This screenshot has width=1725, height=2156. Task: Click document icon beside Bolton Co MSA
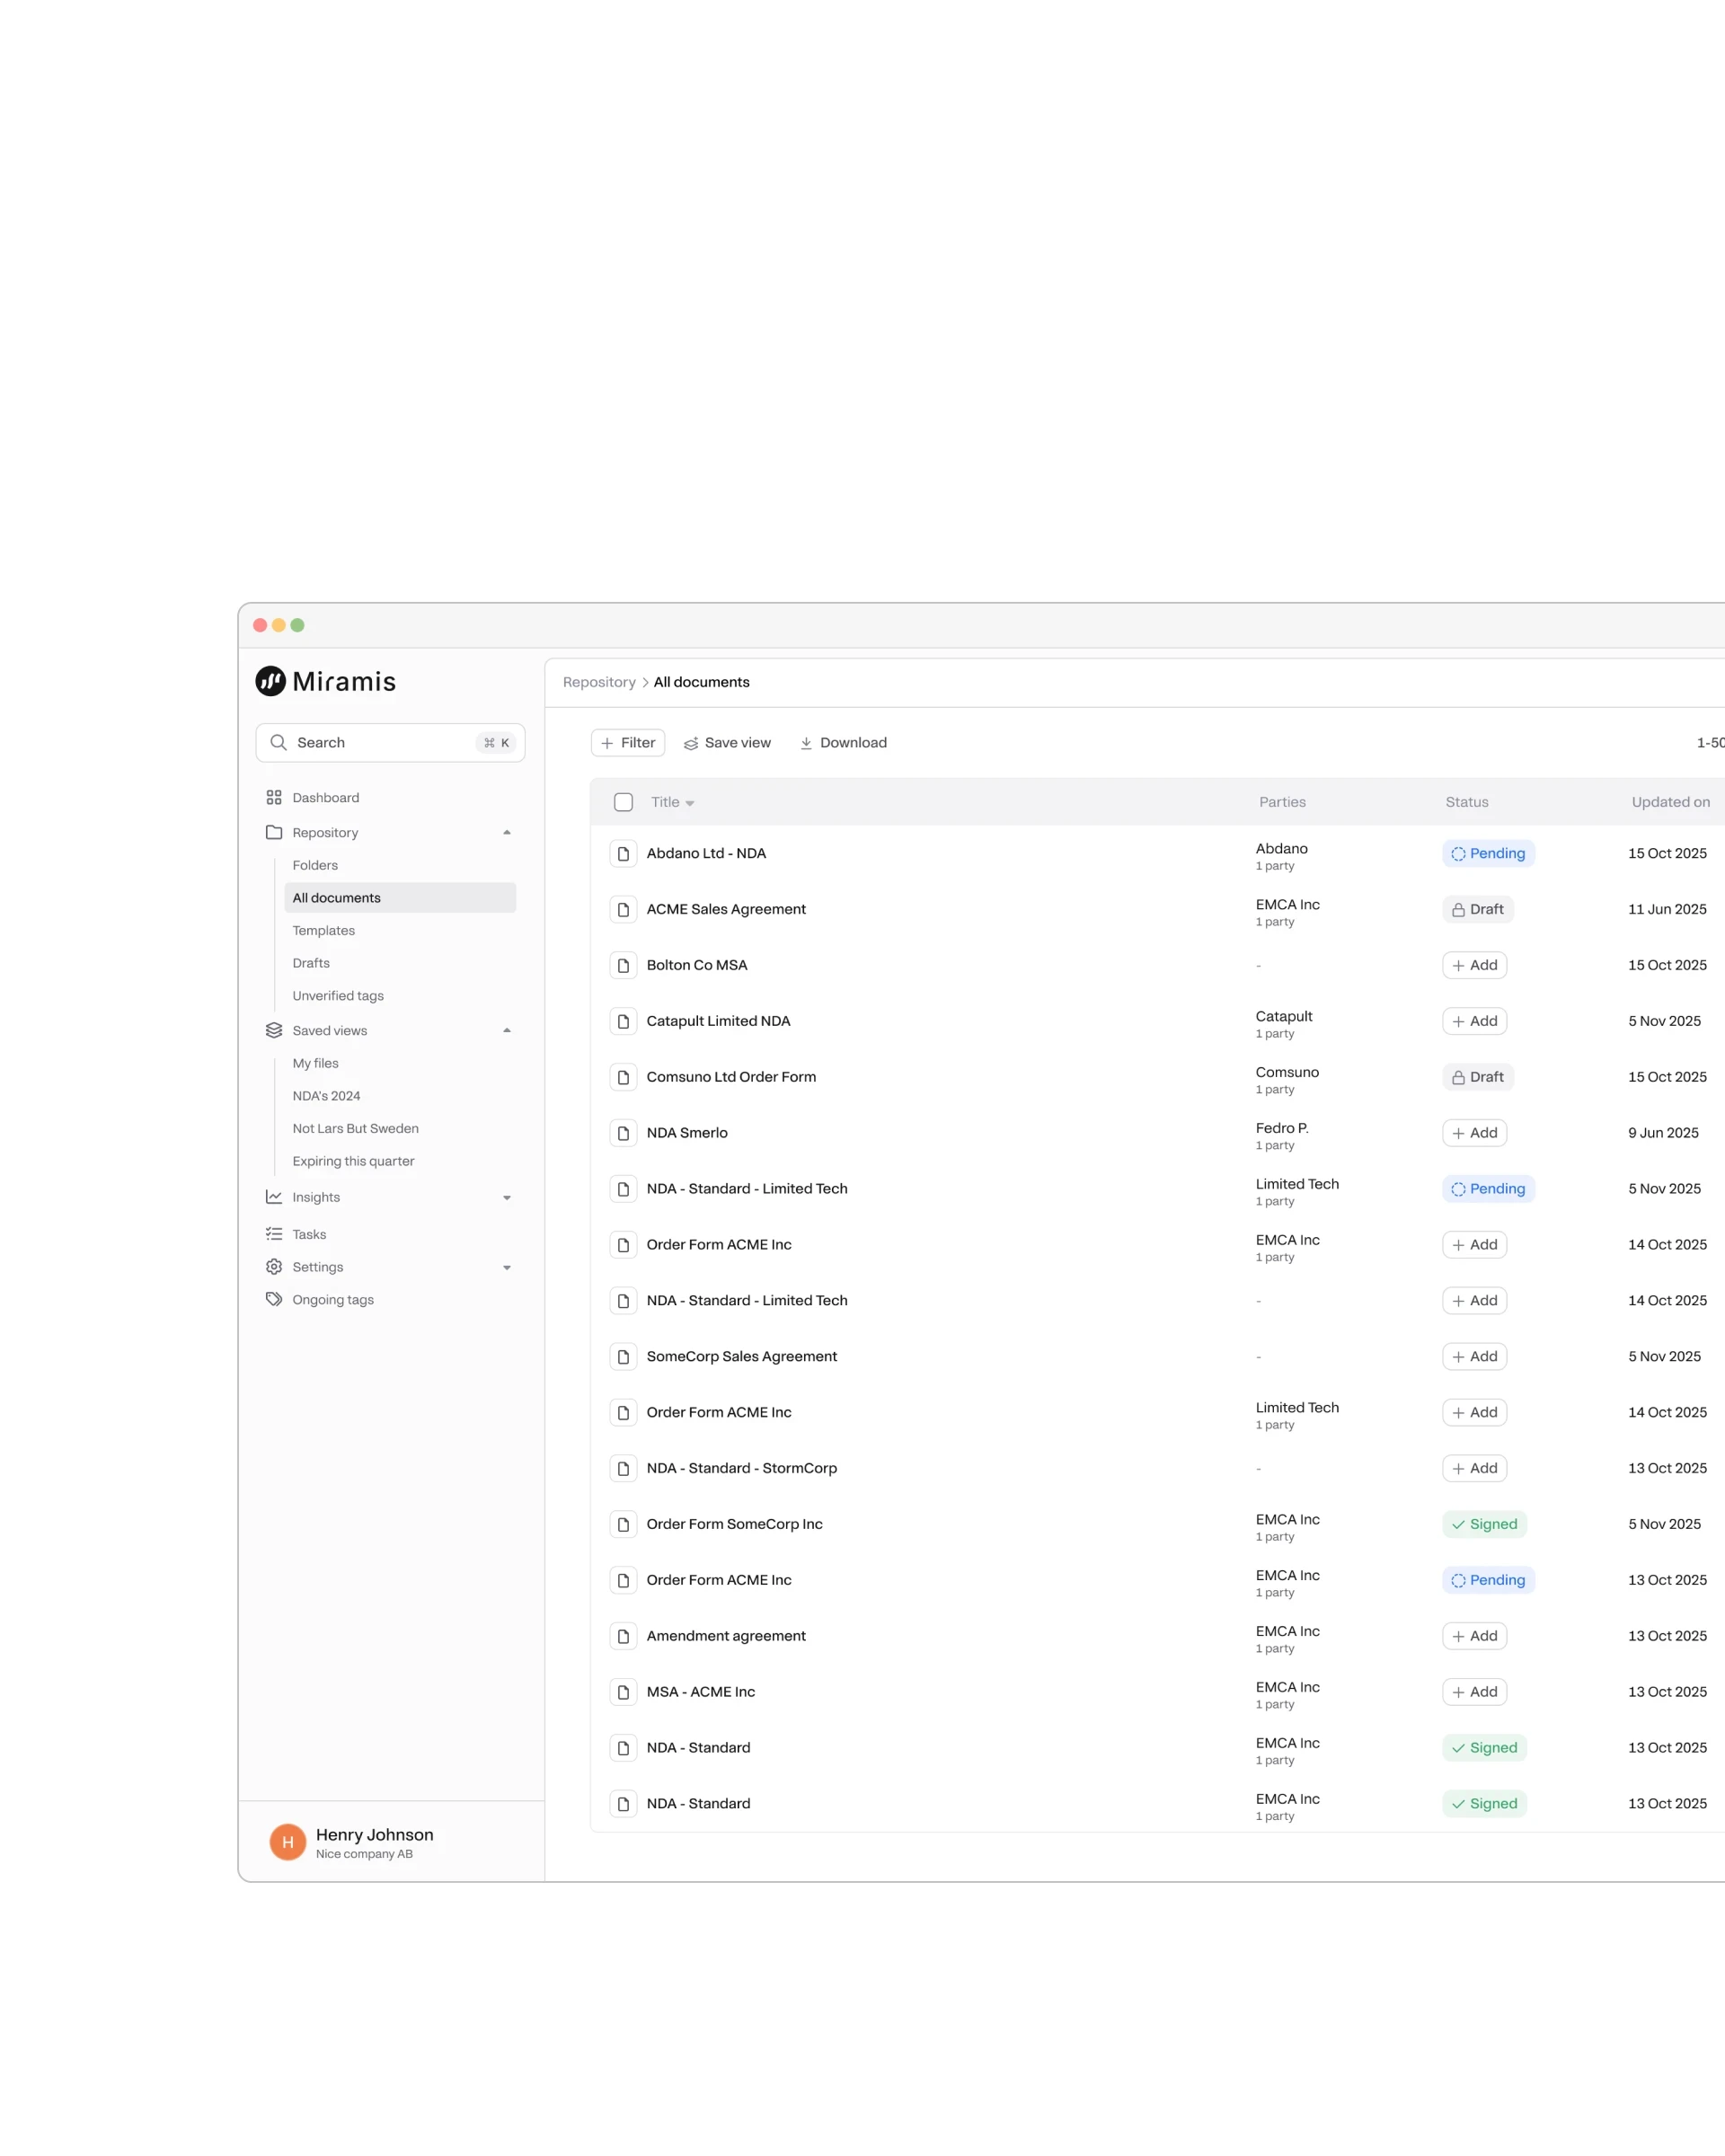623,965
